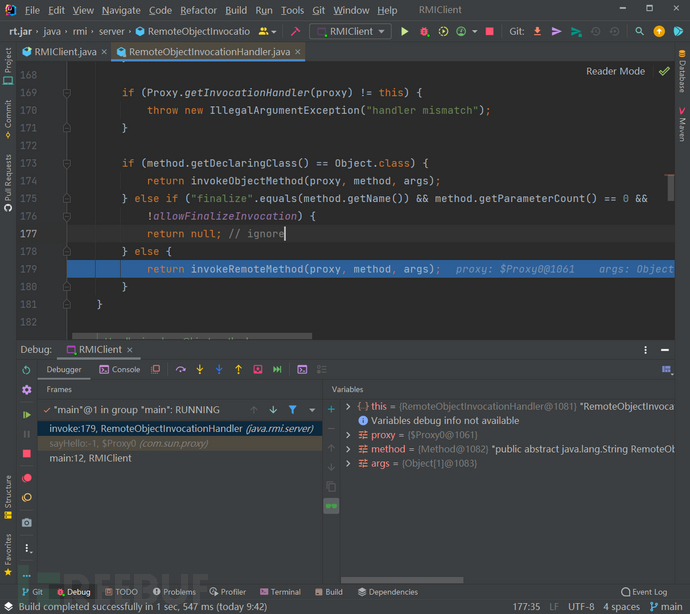The height and width of the screenshot is (614, 690).
Task: Open Profiler tool window button
Action: point(228,592)
